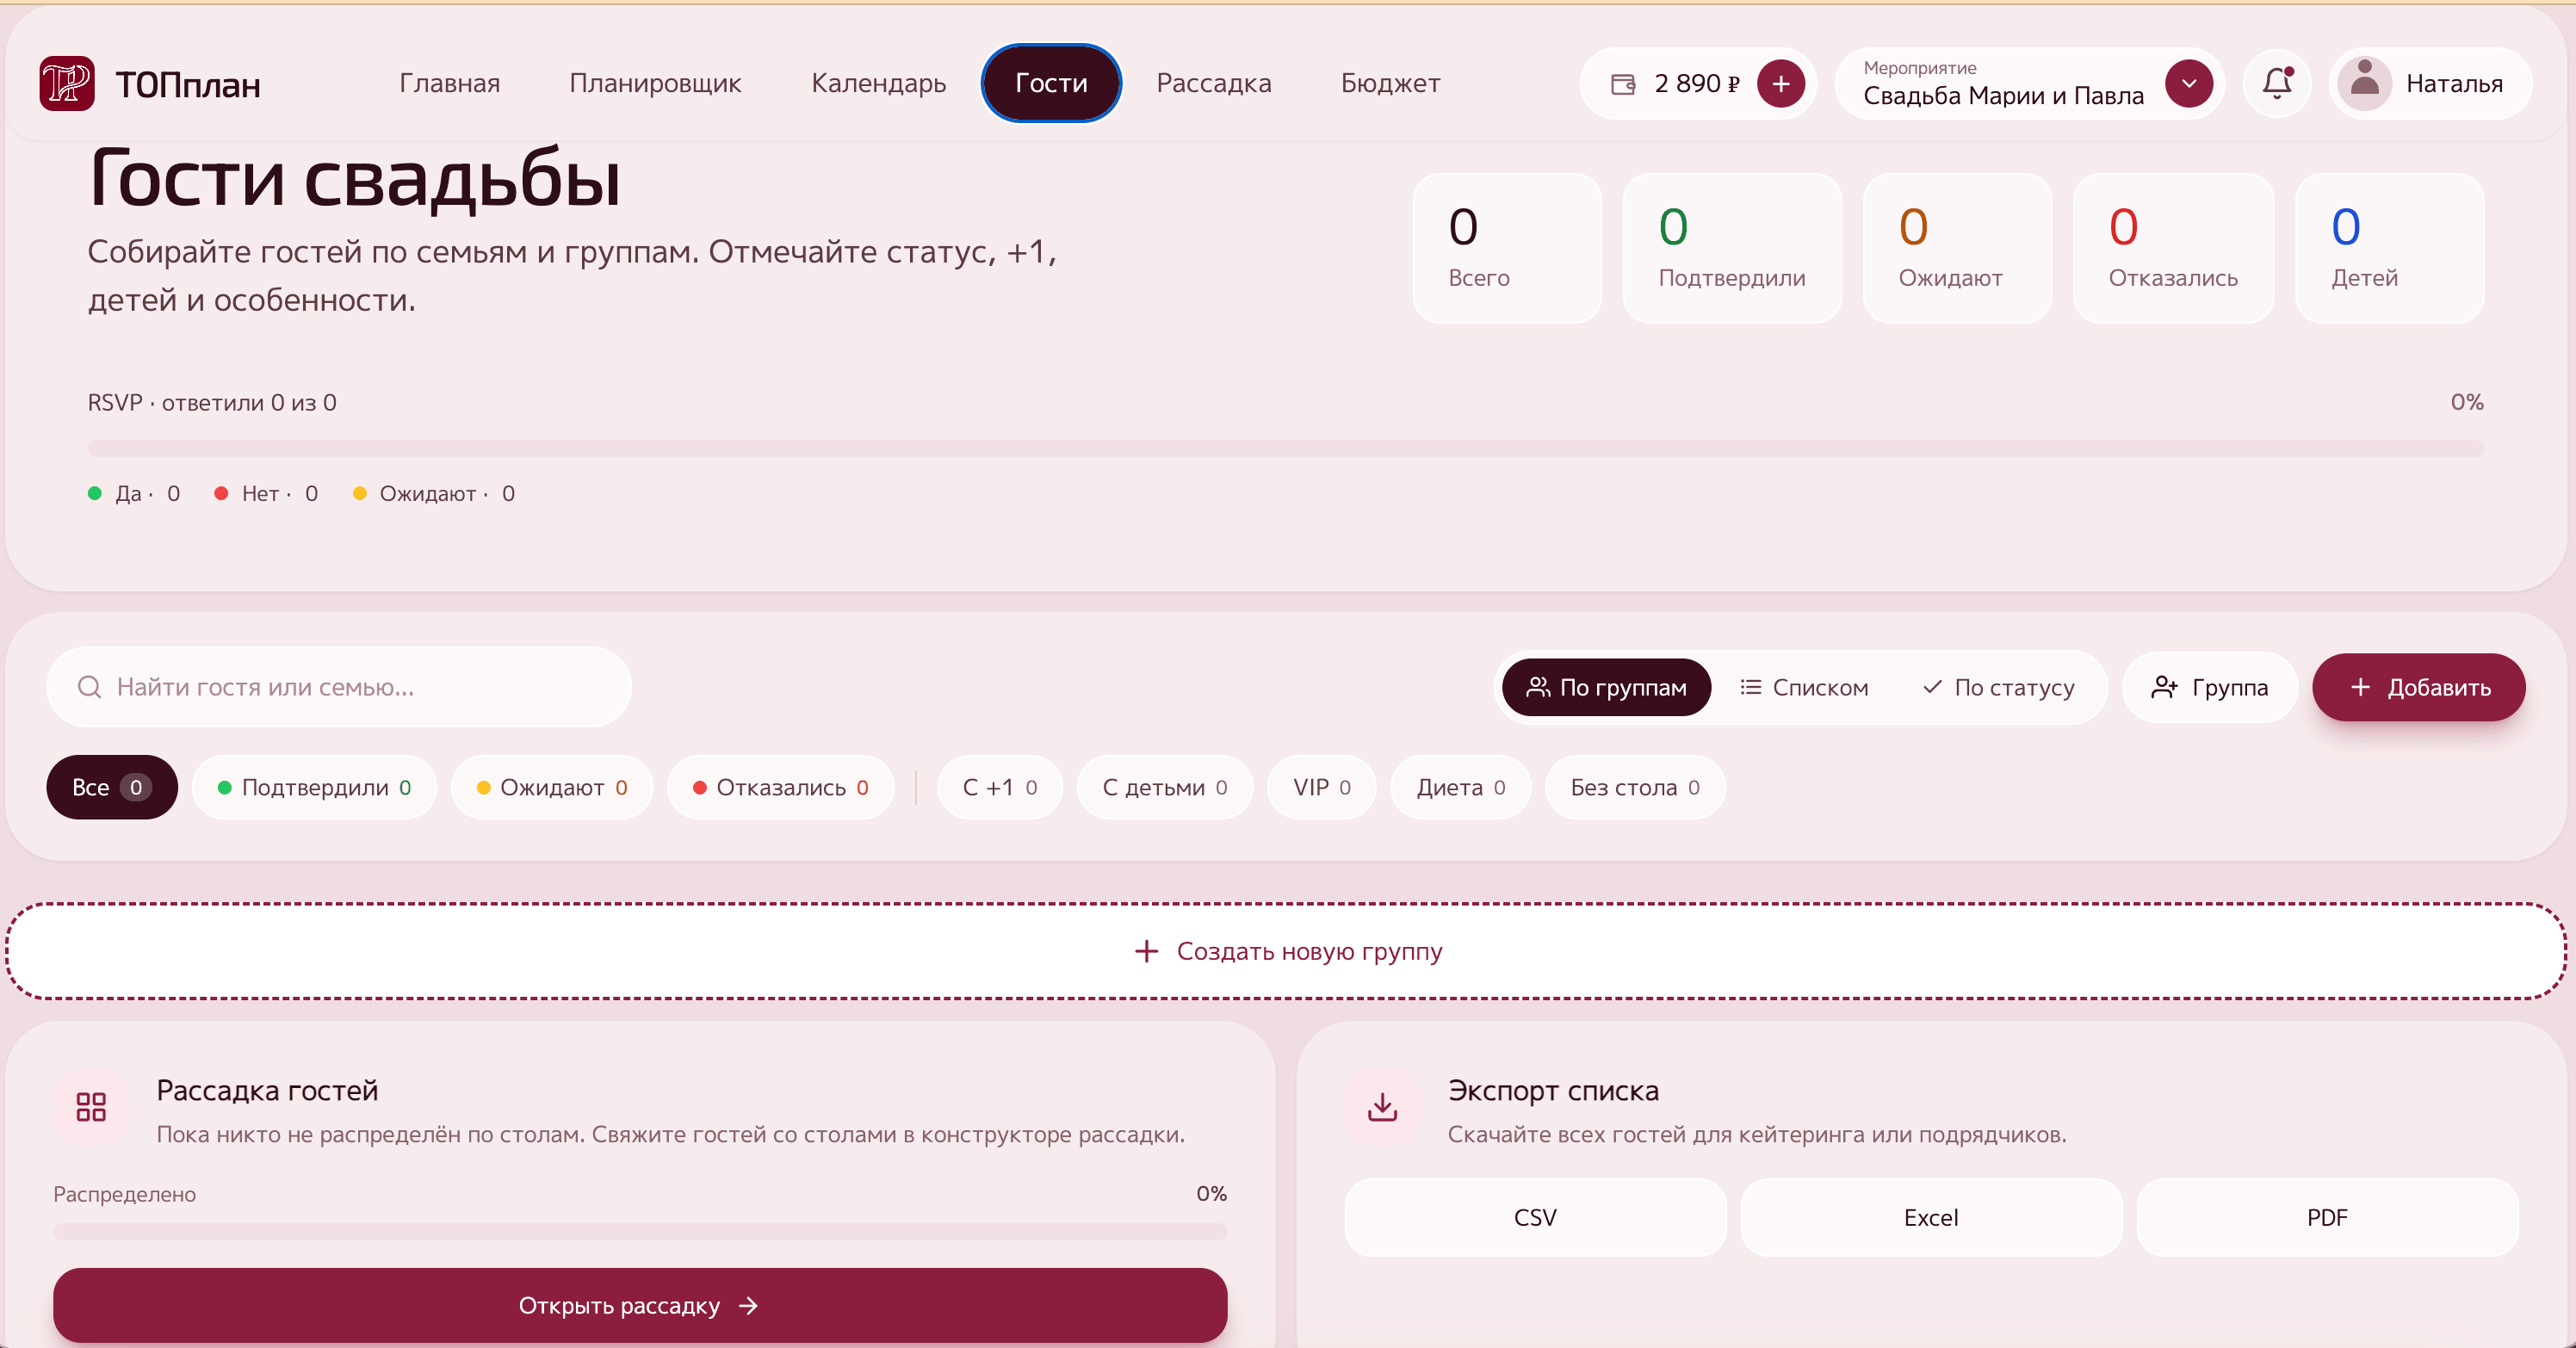Click the Добавить guest button
This screenshot has height=1348, width=2576.
[x=2418, y=687]
